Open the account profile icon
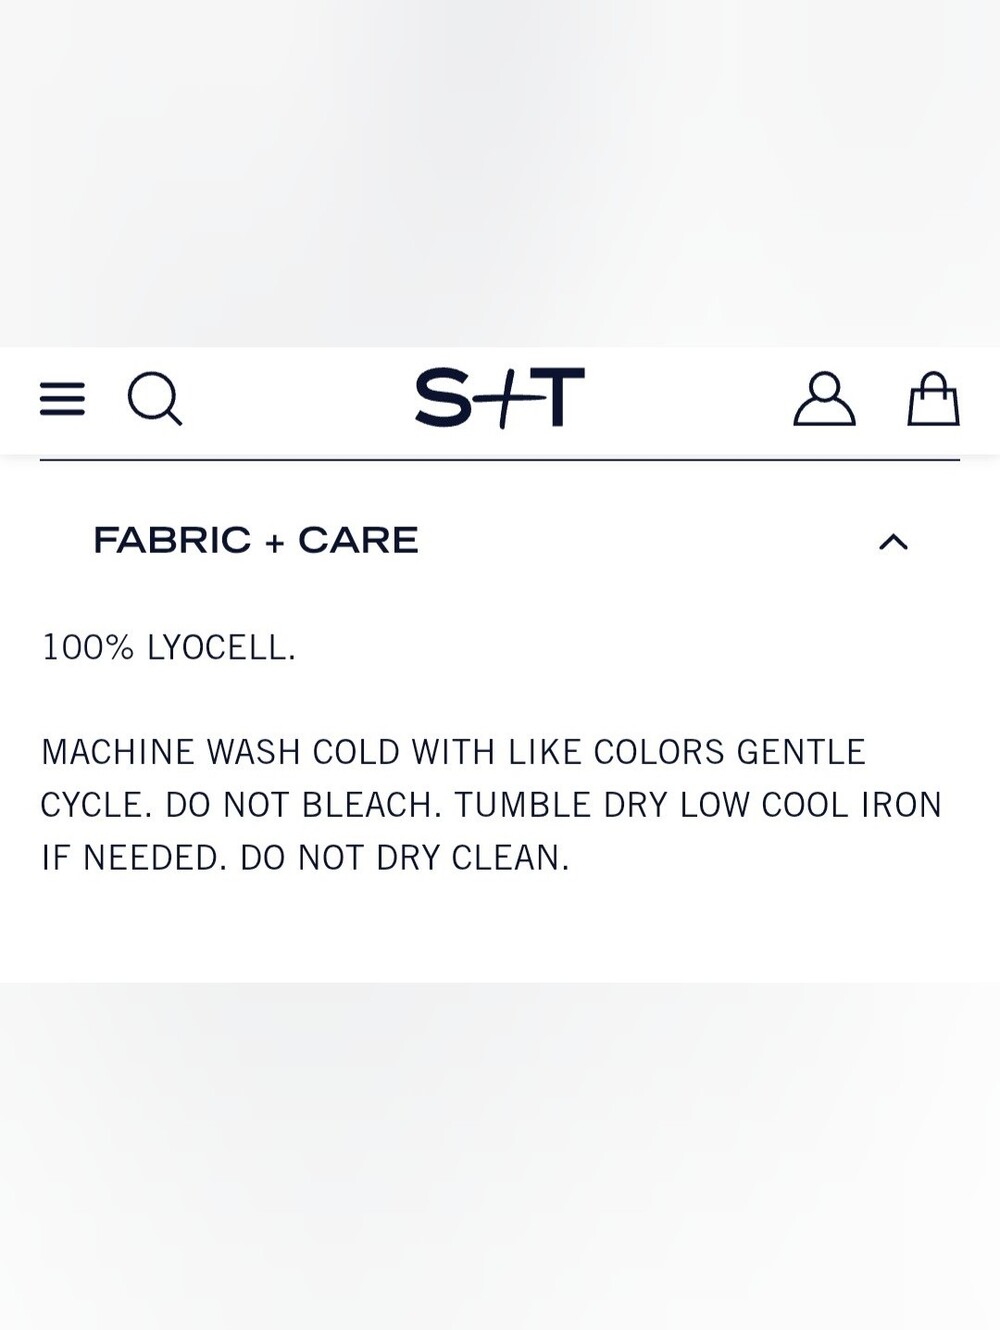Image resolution: width=1000 pixels, height=1330 pixels. click(x=824, y=399)
